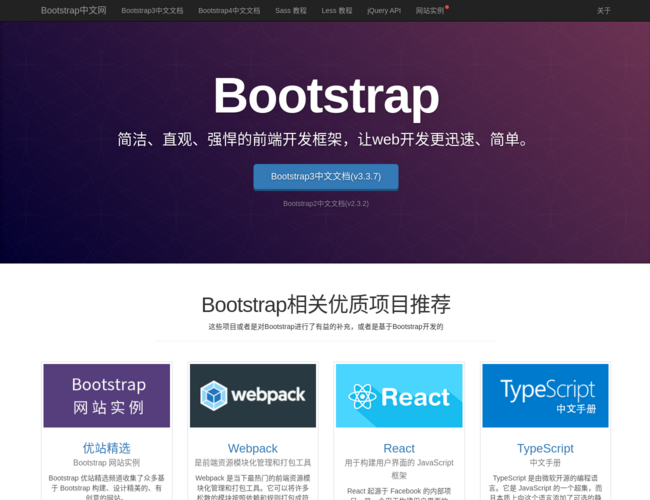Viewport: 650px width, 500px height.
Task: Open Bootstrap4中文文档 in the navbar
Action: click(229, 11)
